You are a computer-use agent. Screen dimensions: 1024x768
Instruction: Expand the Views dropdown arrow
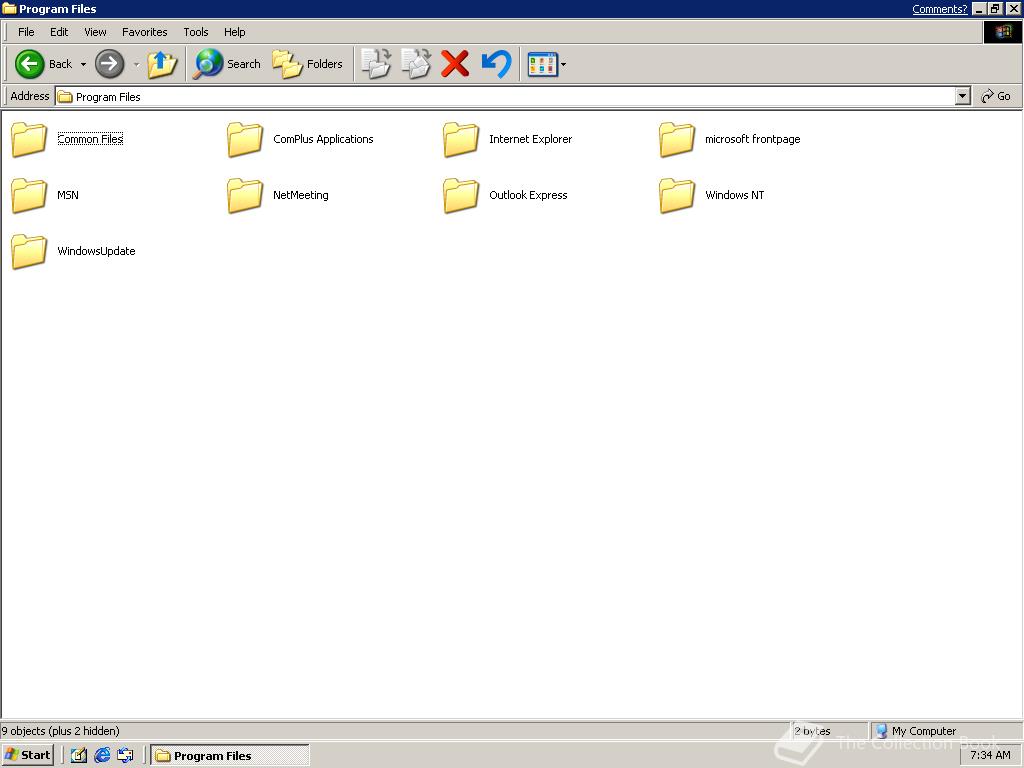click(563, 64)
